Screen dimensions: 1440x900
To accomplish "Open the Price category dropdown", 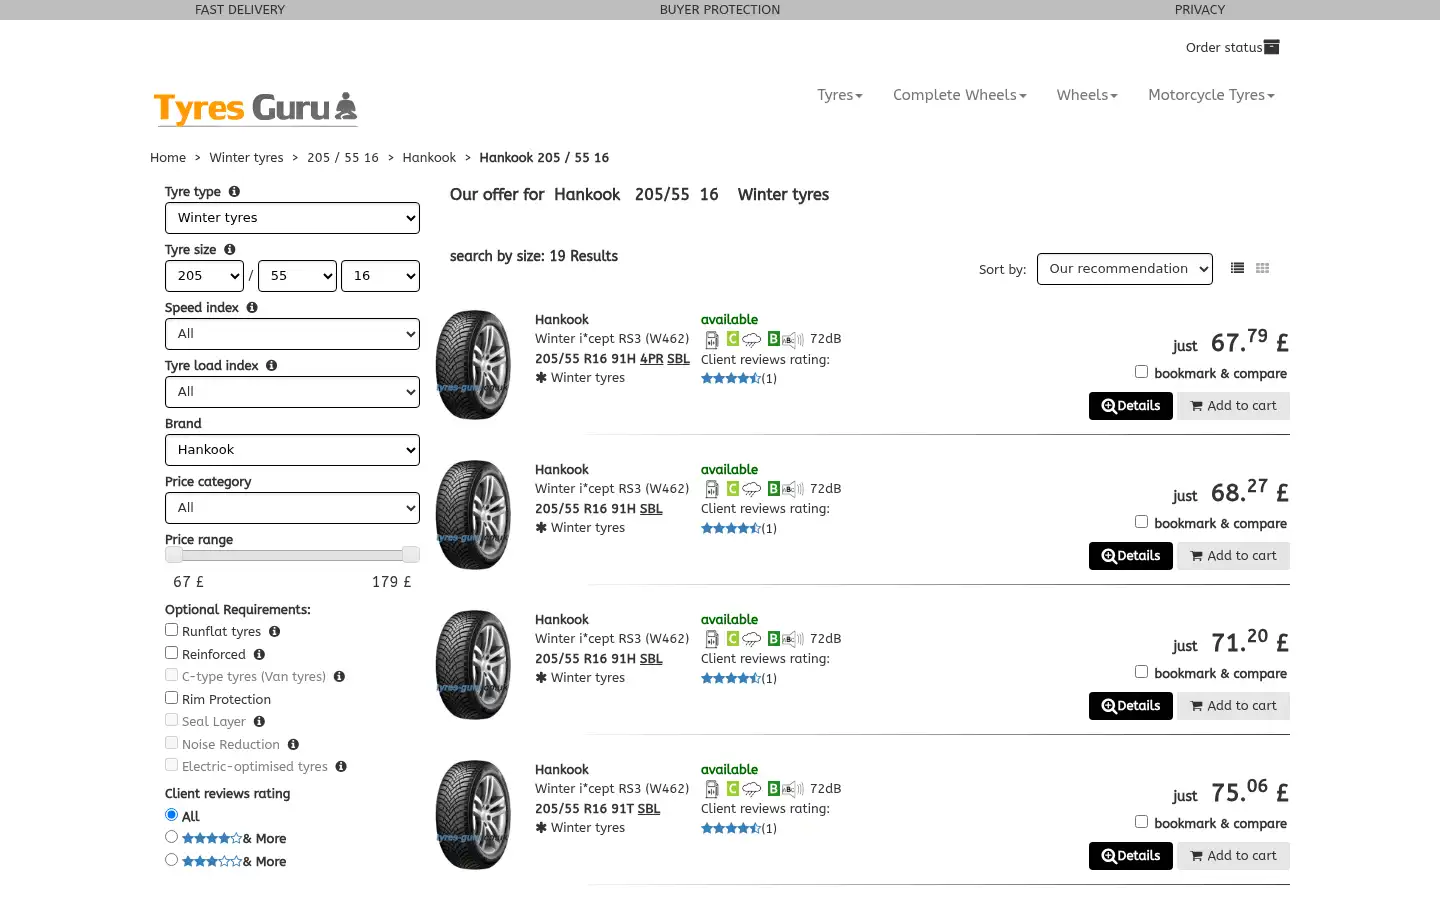I will [292, 508].
